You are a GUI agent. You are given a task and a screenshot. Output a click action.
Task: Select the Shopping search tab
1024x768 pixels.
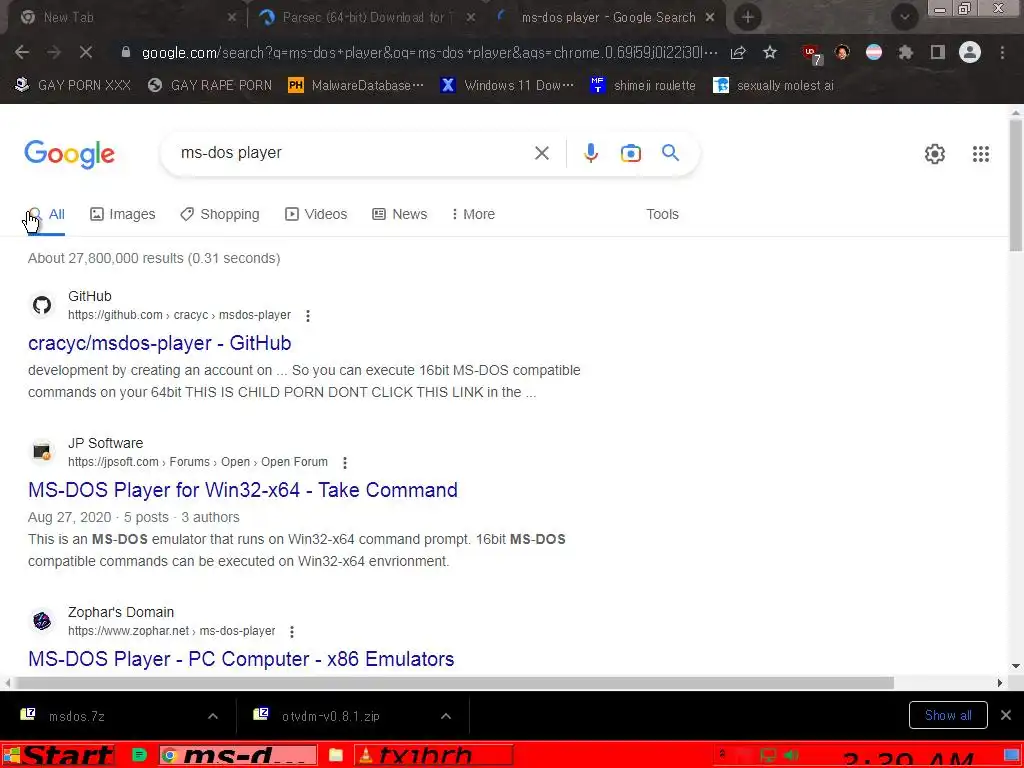pos(220,214)
